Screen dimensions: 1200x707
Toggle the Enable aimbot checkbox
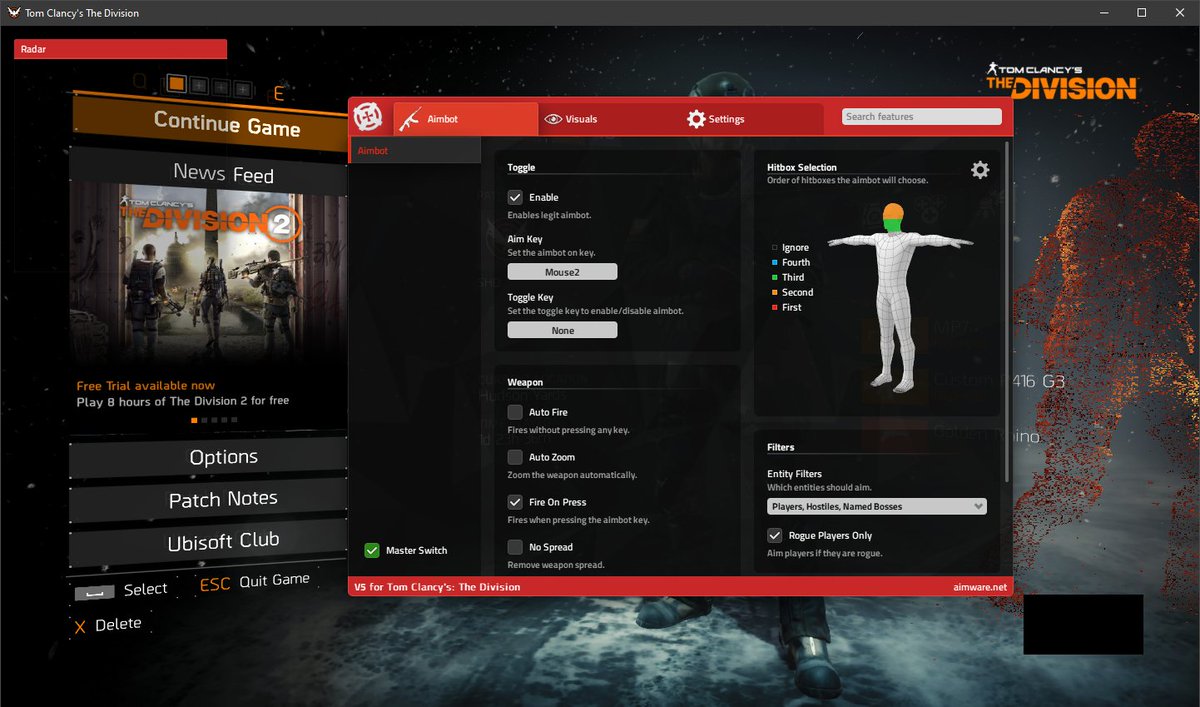coord(515,197)
